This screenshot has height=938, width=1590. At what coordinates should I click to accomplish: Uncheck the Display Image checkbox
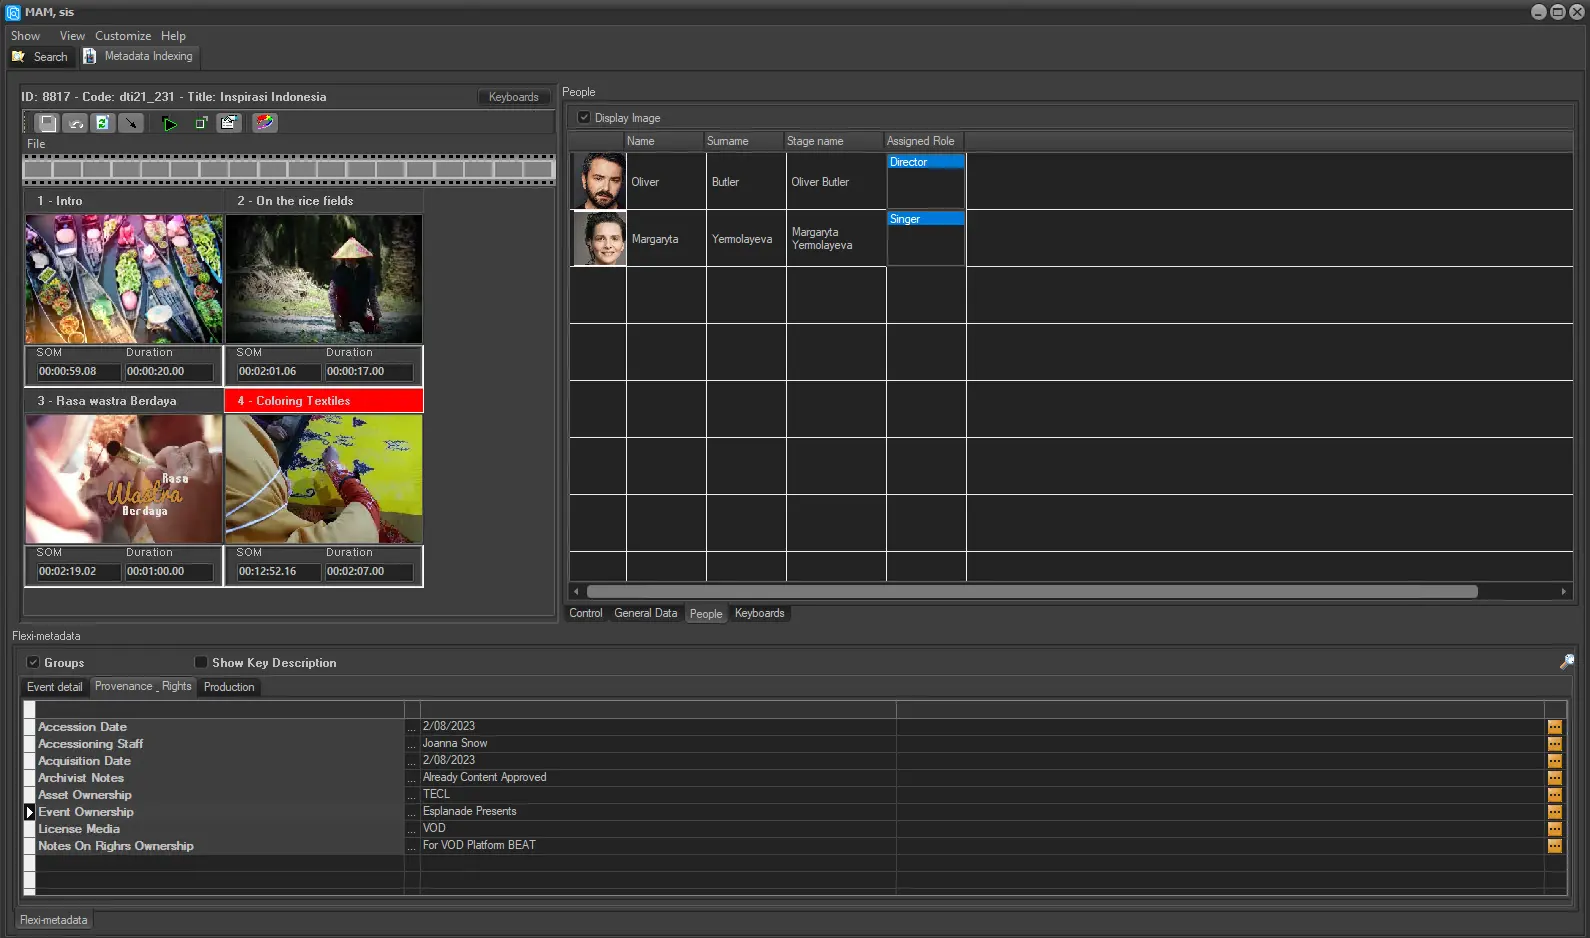point(584,118)
